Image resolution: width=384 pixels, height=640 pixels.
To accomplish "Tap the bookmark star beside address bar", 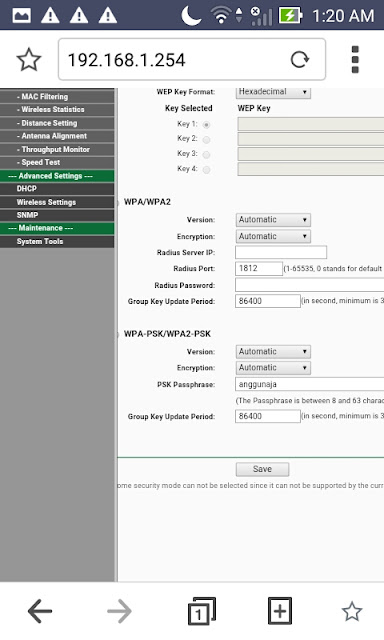I will click(x=29, y=60).
